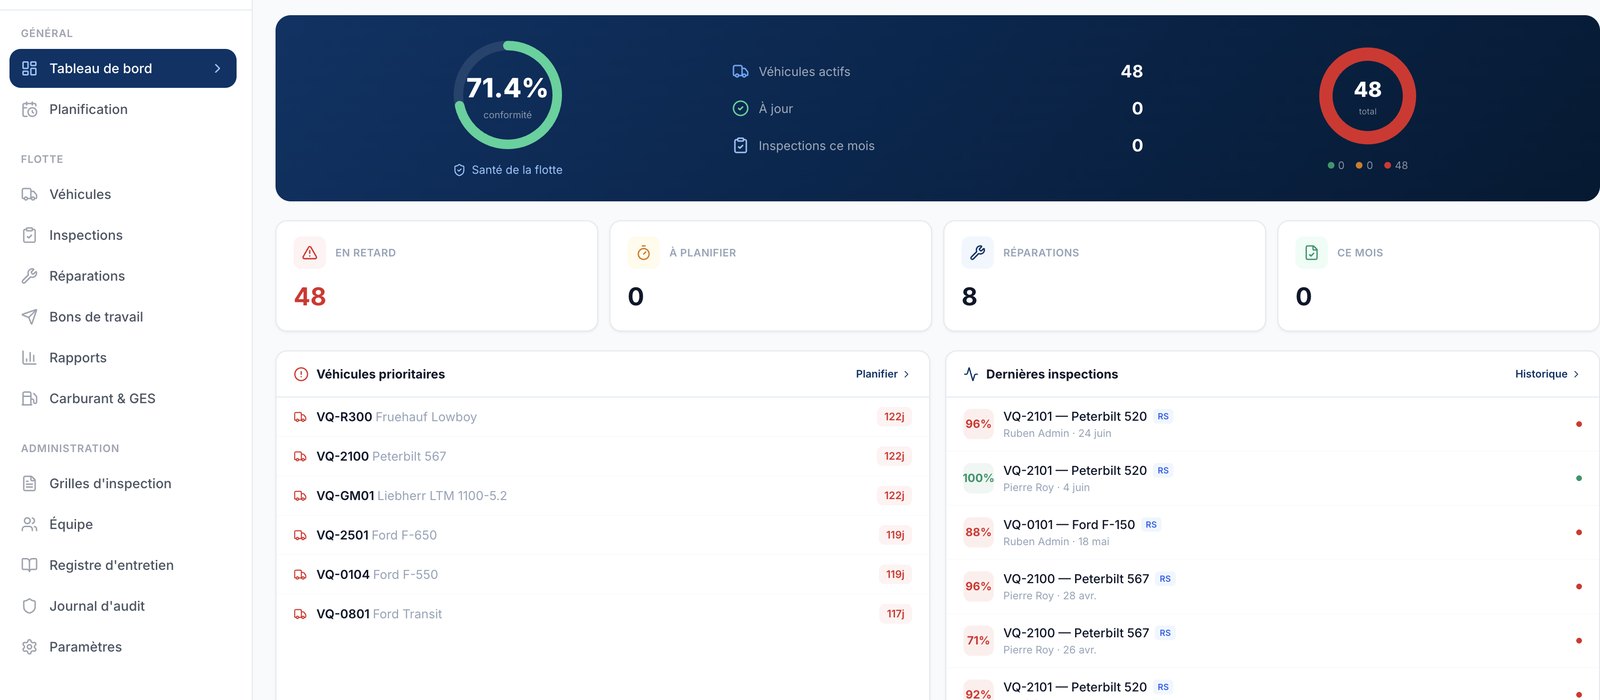Click the Carburant & GES fuel pump icon

click(x=29, y=398)
